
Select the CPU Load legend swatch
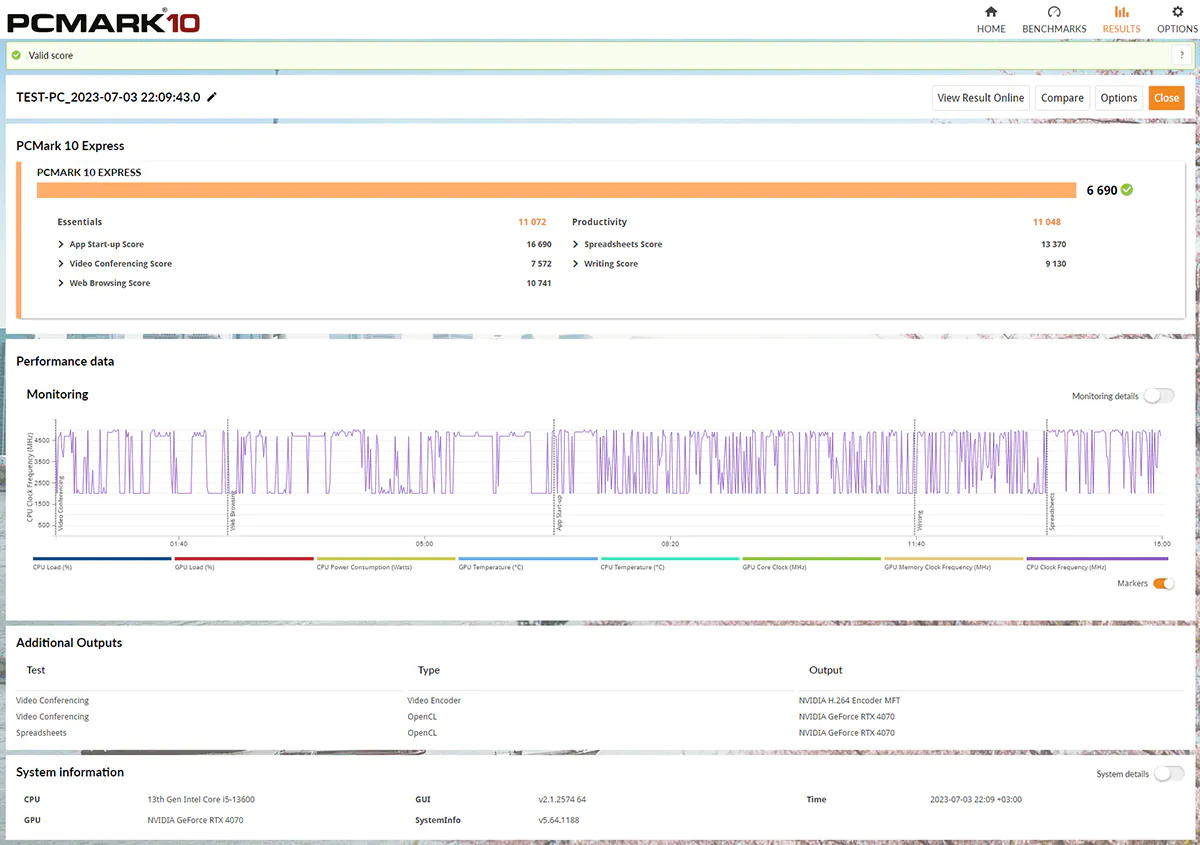pyautogui.click(x=102, y=559)
